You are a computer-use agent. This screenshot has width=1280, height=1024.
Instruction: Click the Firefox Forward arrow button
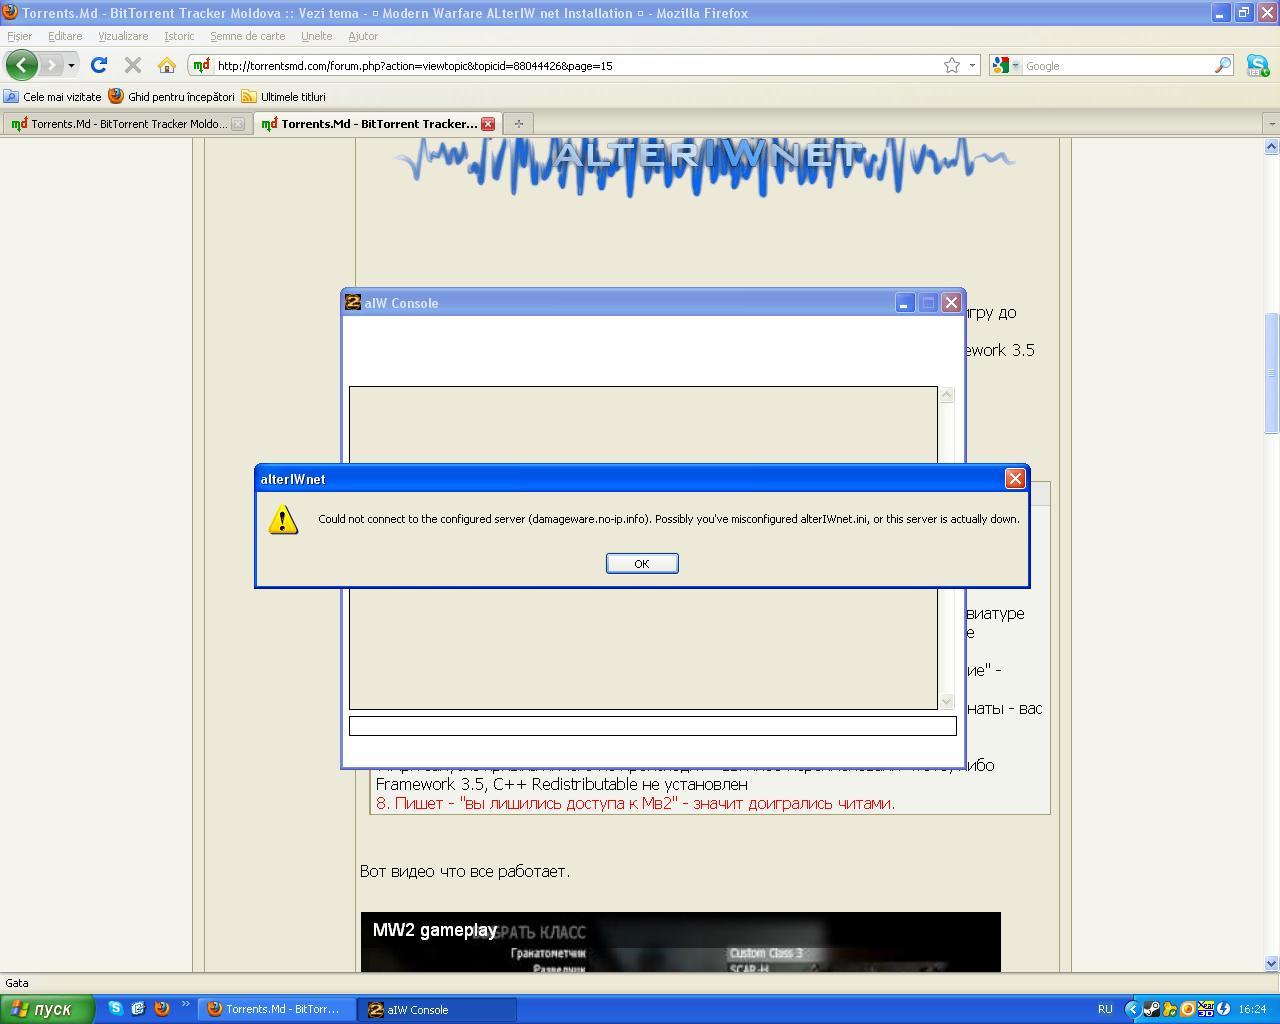(x=51, y=65)
